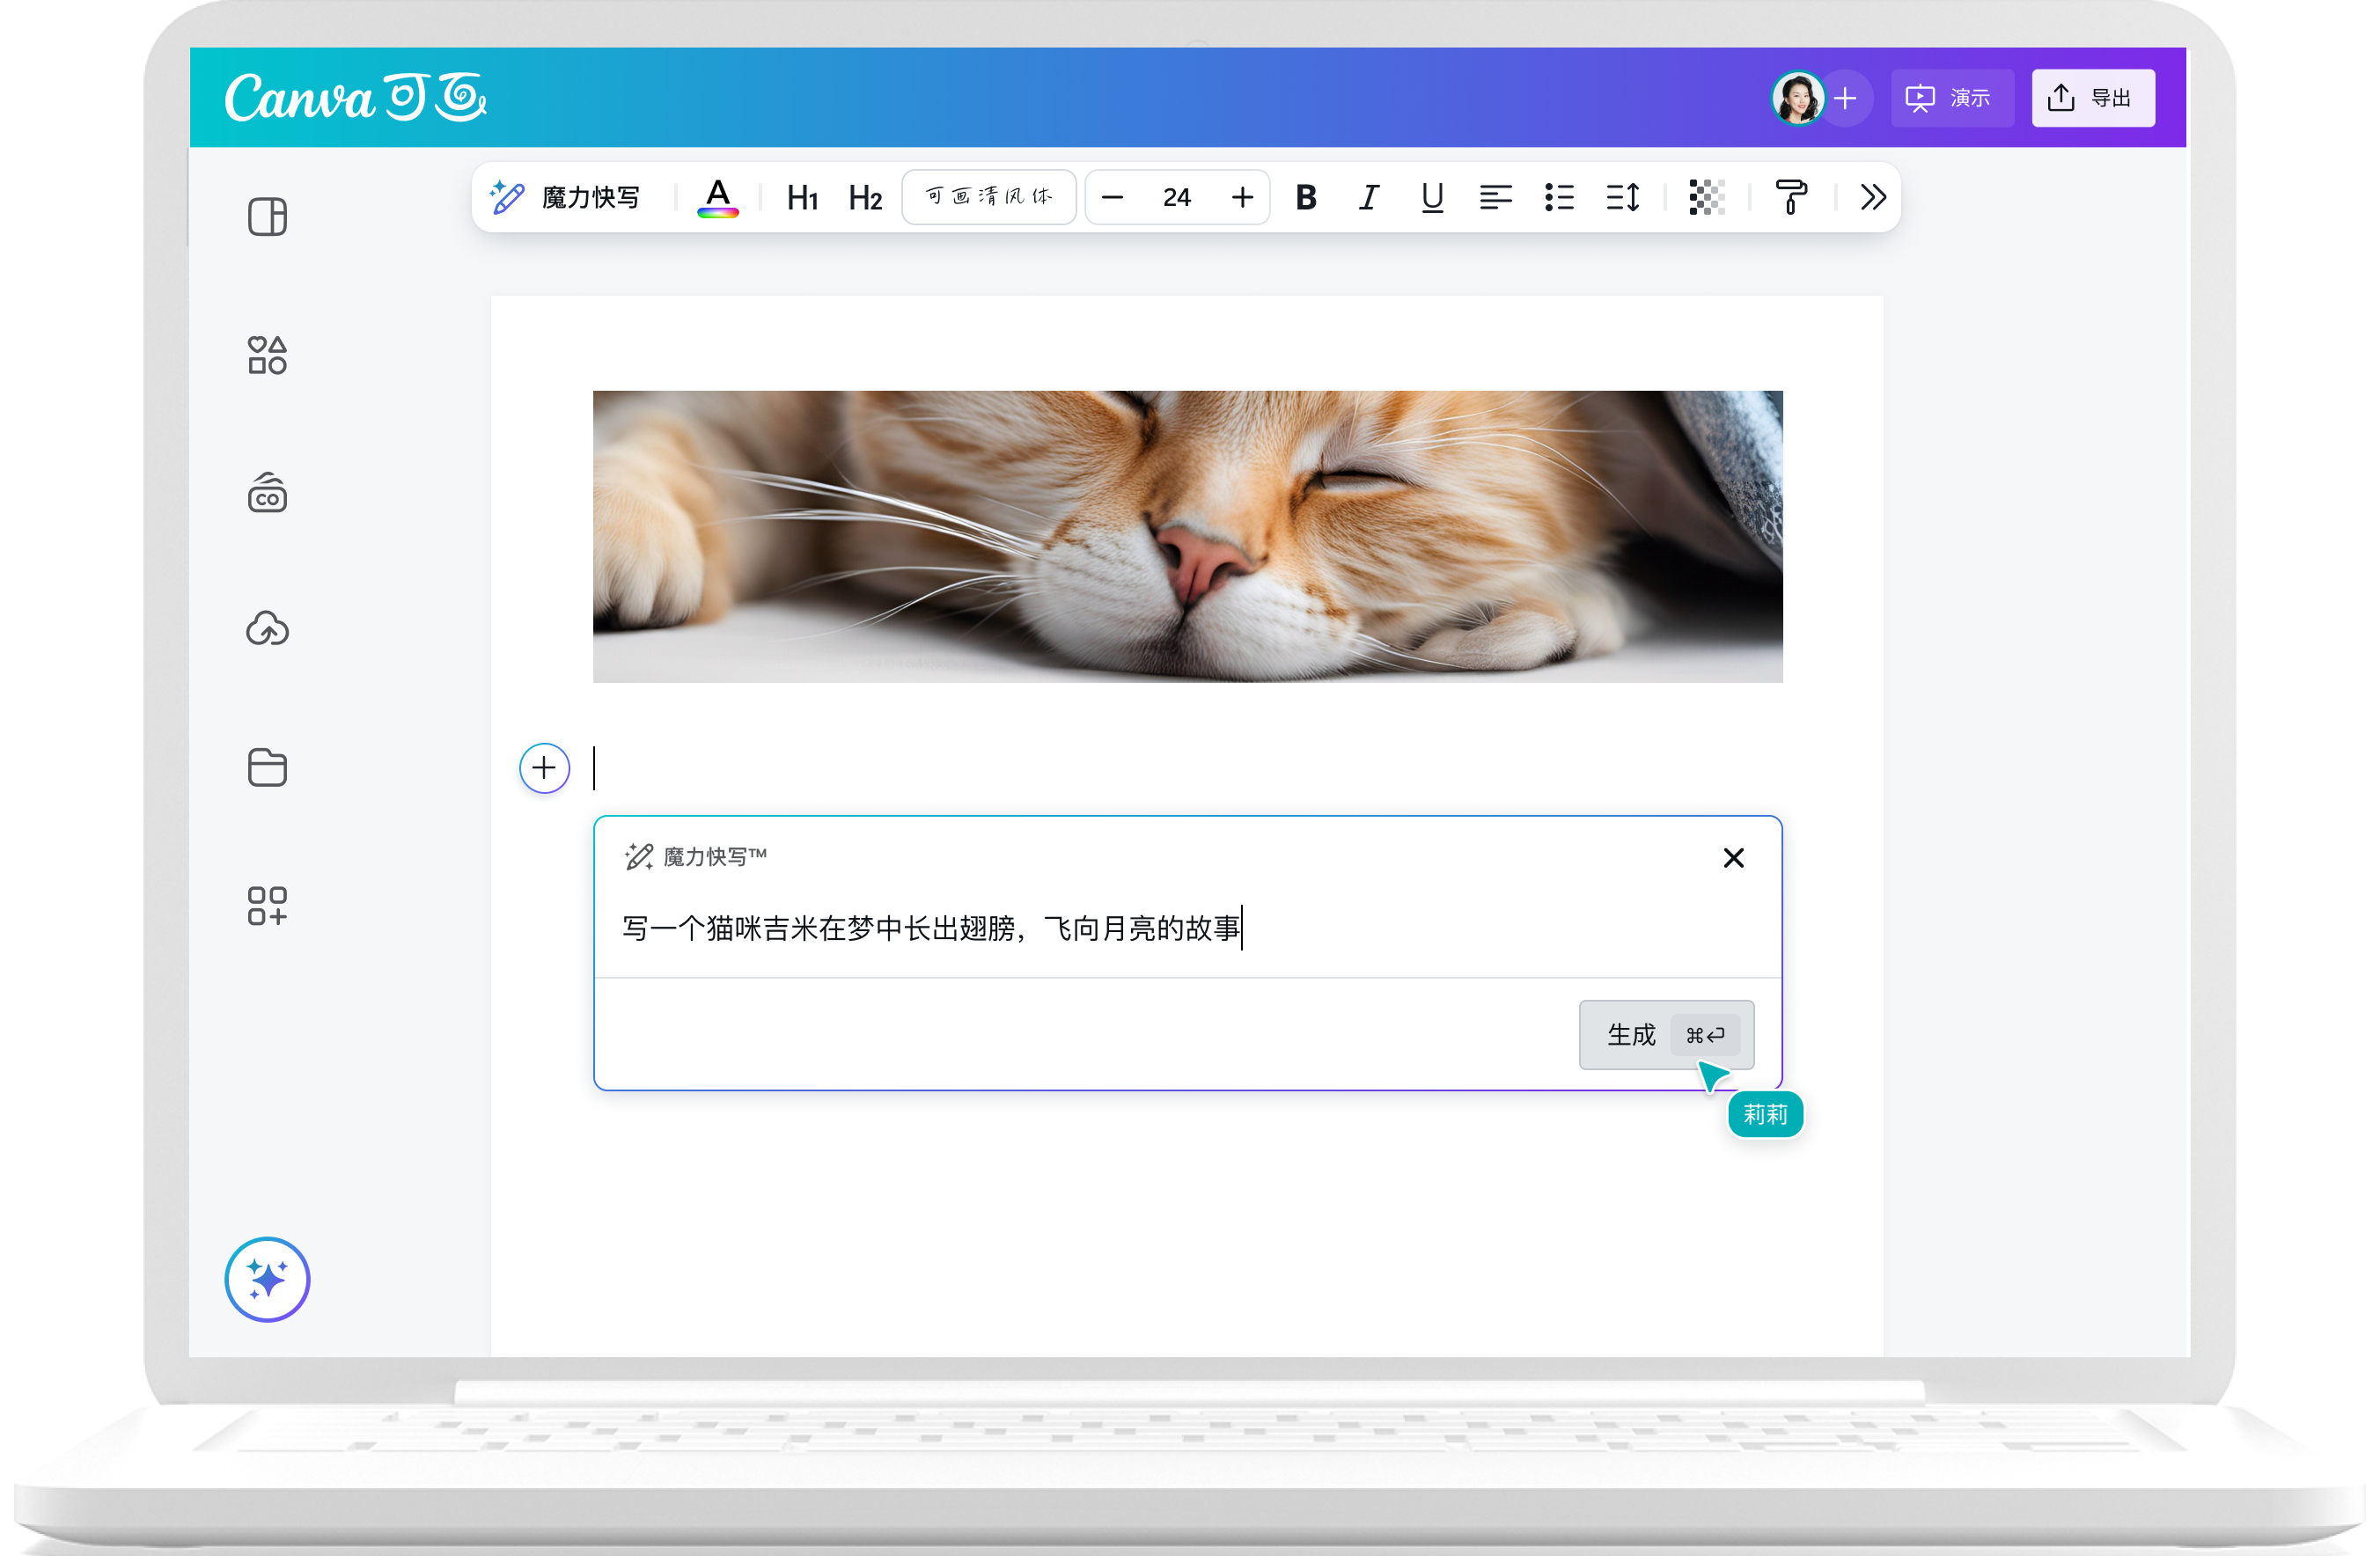Close the 魔力快写 prompt dialog
Screen dimensions: 2380x1556
pyautogui.click(x=1733, y=858)
